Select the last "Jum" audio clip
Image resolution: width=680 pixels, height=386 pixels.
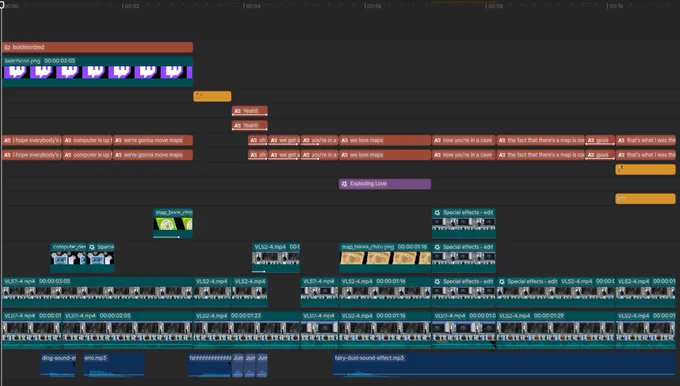coord(262,365)
